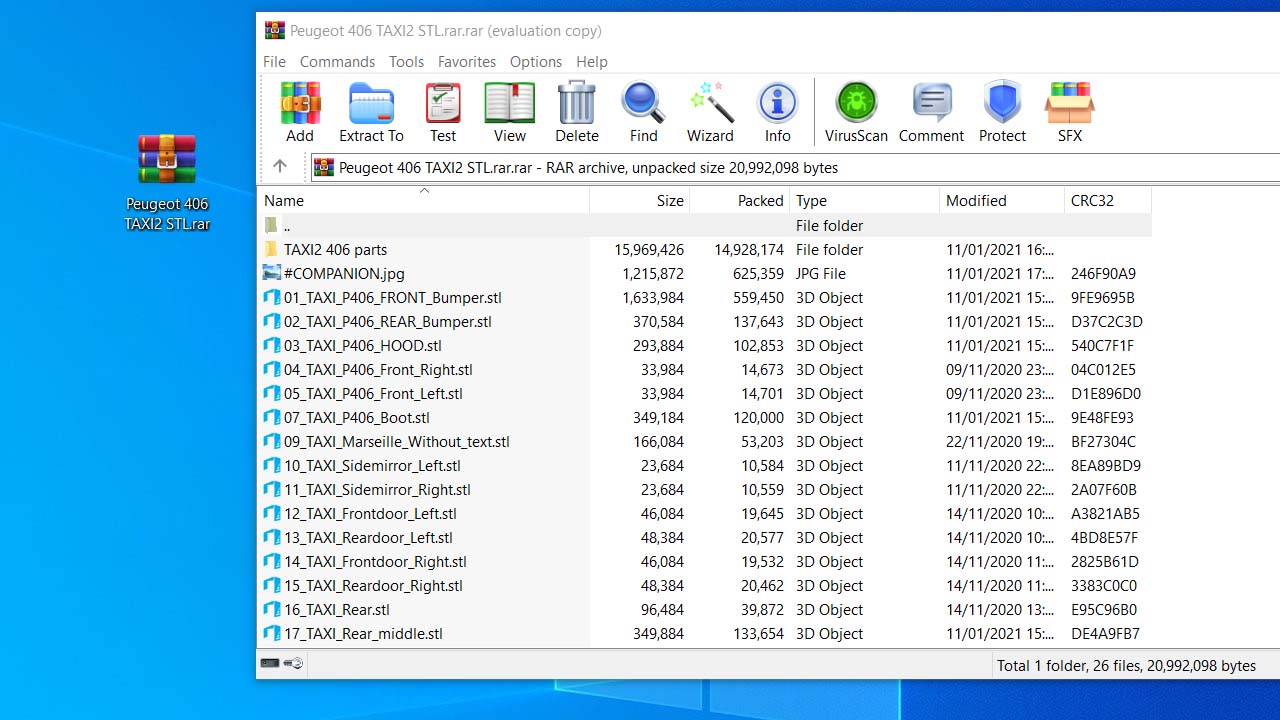Select 17_TAXI_Rear_middle.stl file name
The width and height of the screenshot is (1280, 720).
363,633
